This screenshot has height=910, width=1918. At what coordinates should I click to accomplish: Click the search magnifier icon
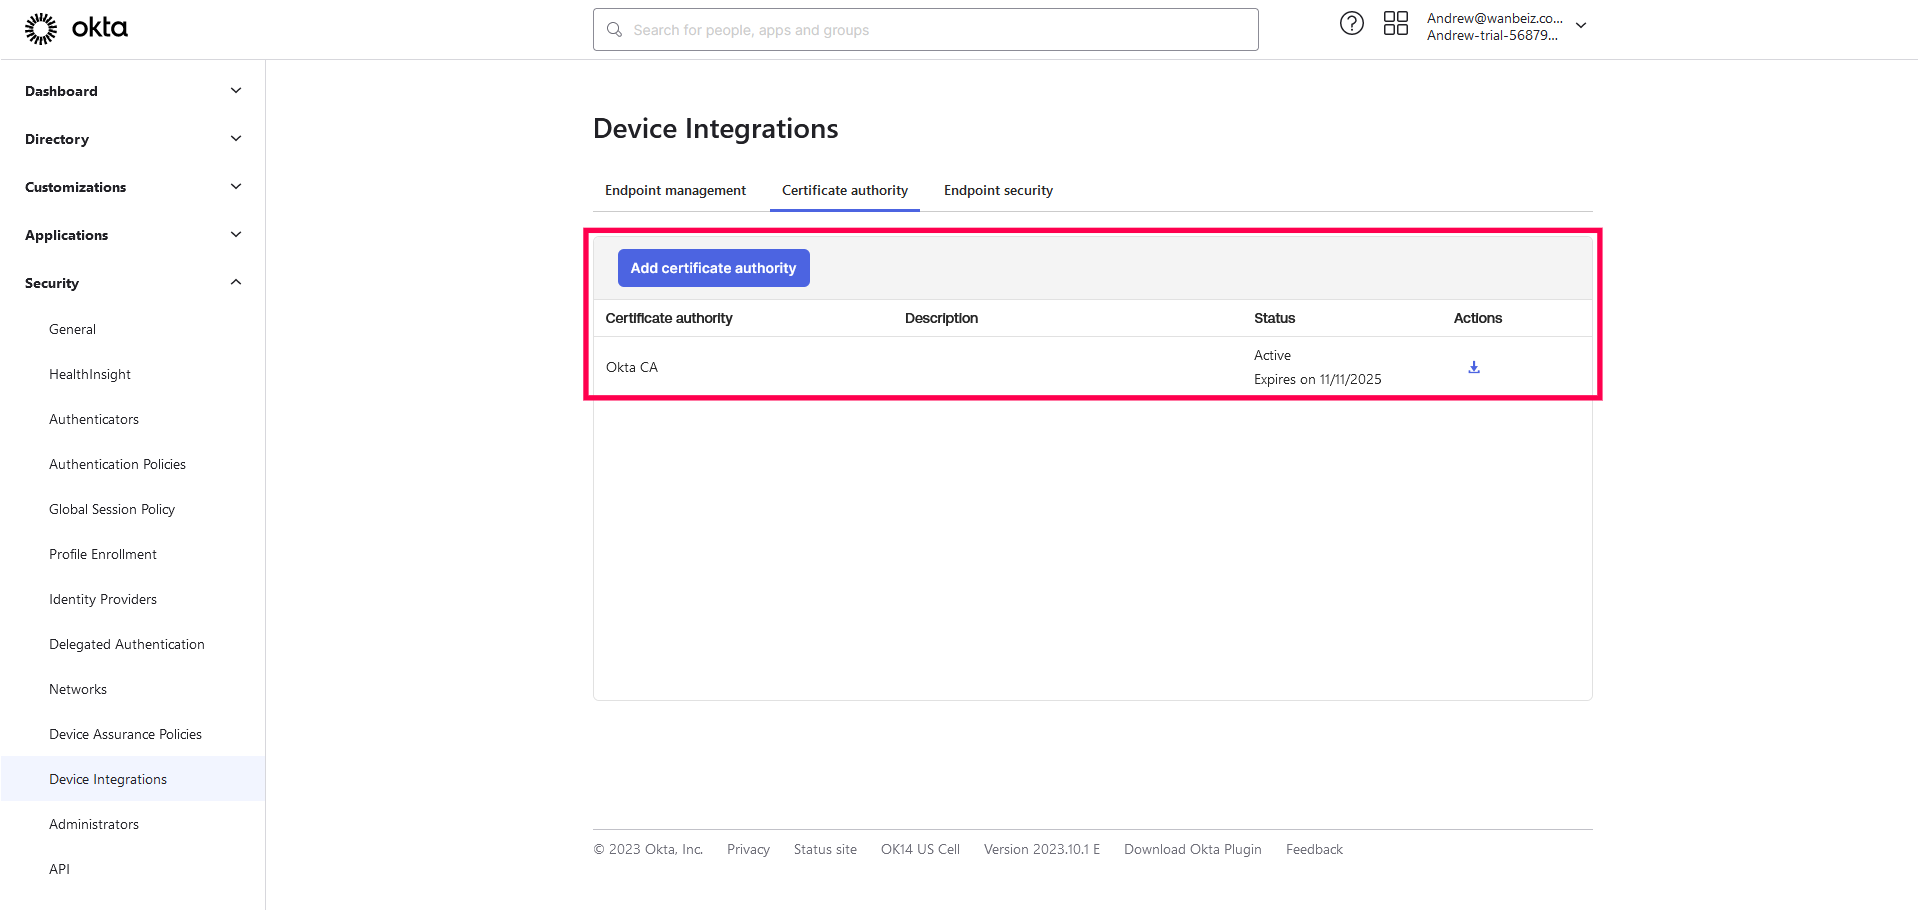(615, 30)
